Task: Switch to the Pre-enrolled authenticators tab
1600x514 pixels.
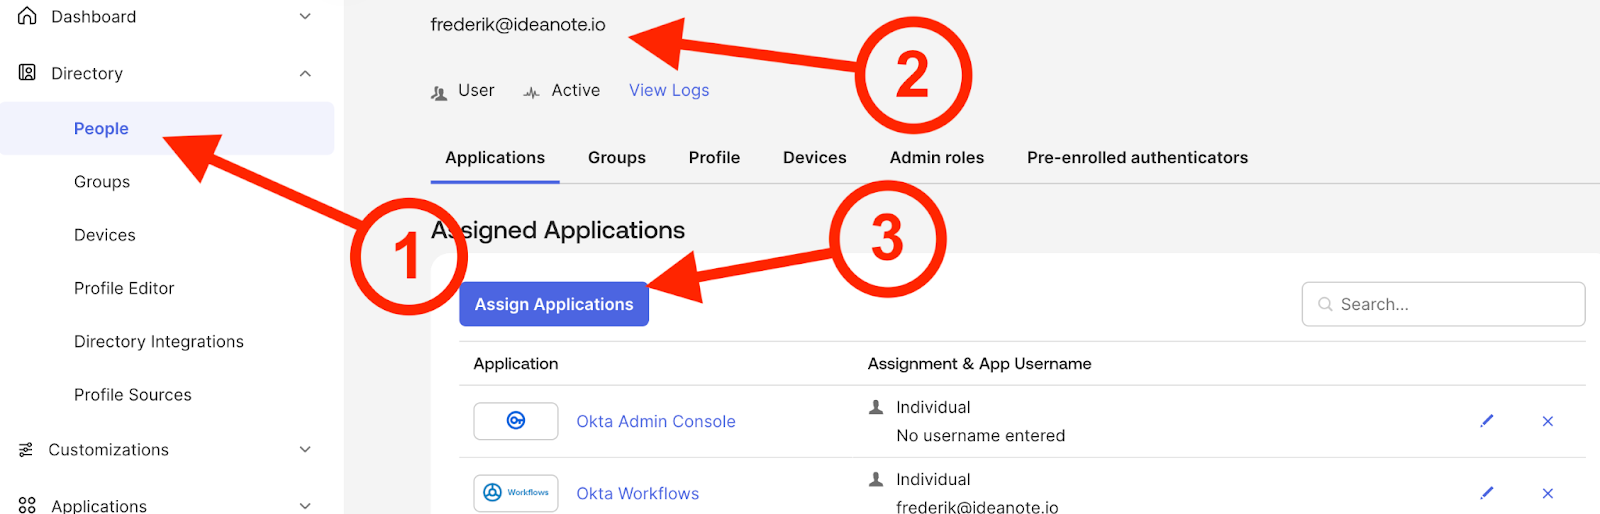Action: 1137,158
